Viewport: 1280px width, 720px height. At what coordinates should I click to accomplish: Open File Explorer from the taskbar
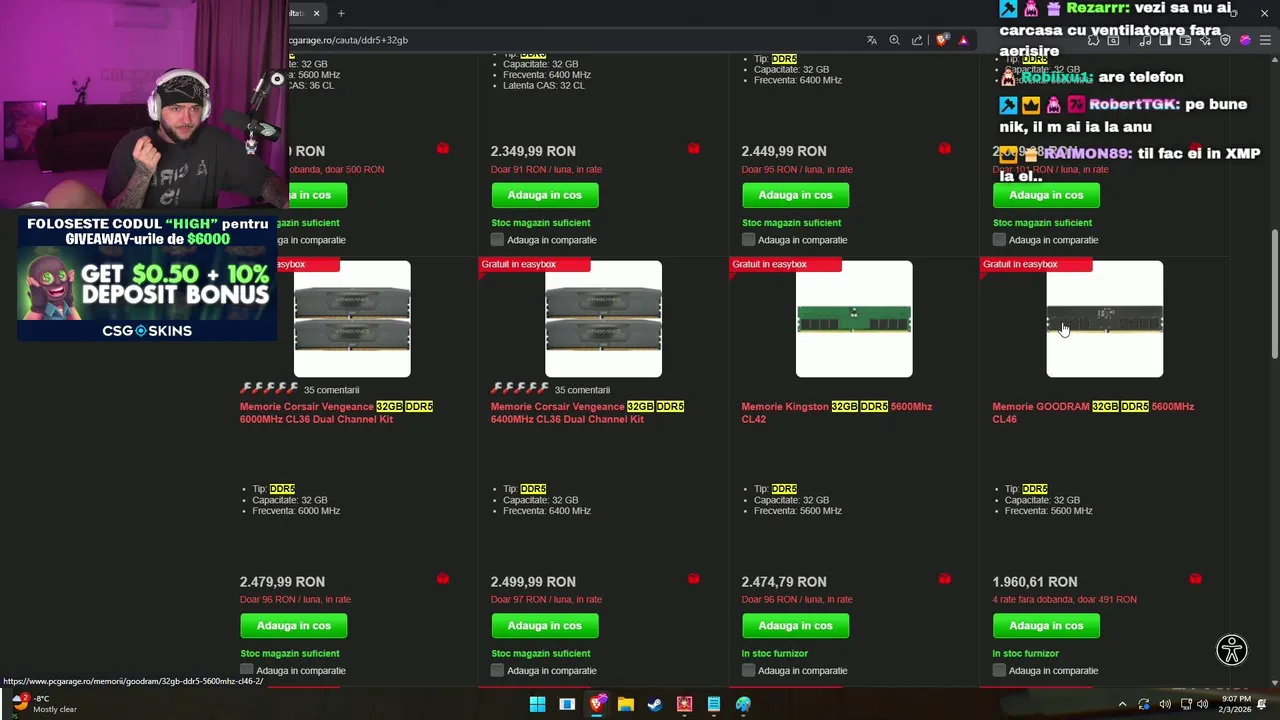point(626,704)
